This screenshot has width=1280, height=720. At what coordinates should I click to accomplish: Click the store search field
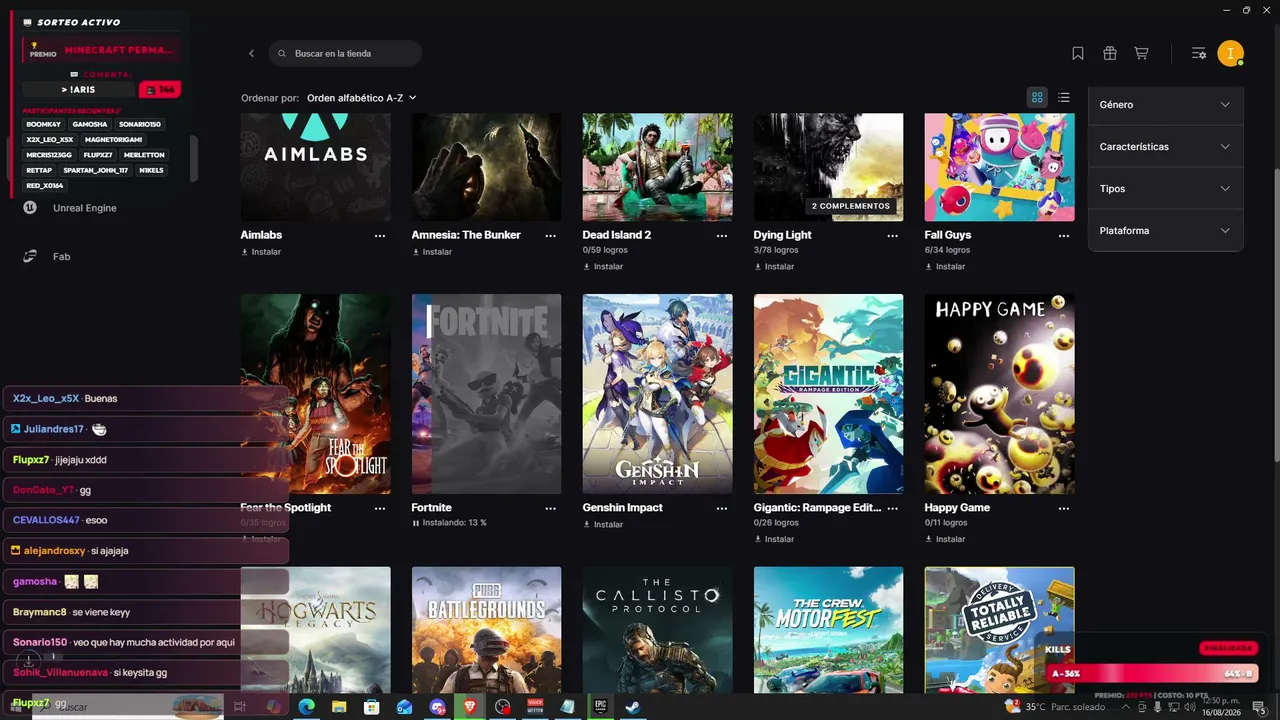(x=345, y=53)
